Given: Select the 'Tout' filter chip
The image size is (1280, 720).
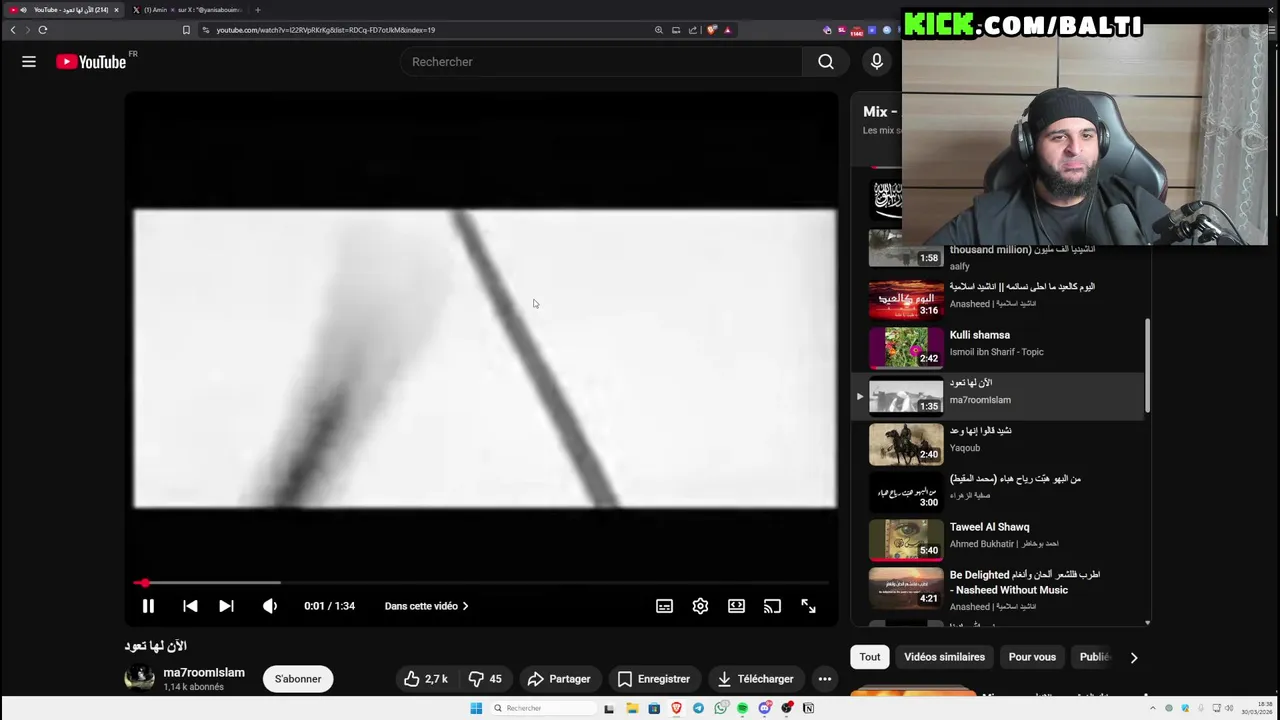Looking at the screenshot, I should 870,657.
